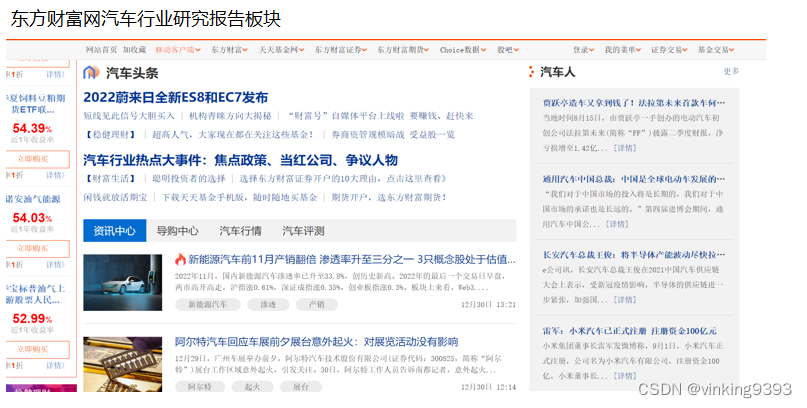The height and width of the screenshot is (408, 807).
Task: Open article 新能源汽车前11月产销翻倍
Action: click(x=352, y=259)
